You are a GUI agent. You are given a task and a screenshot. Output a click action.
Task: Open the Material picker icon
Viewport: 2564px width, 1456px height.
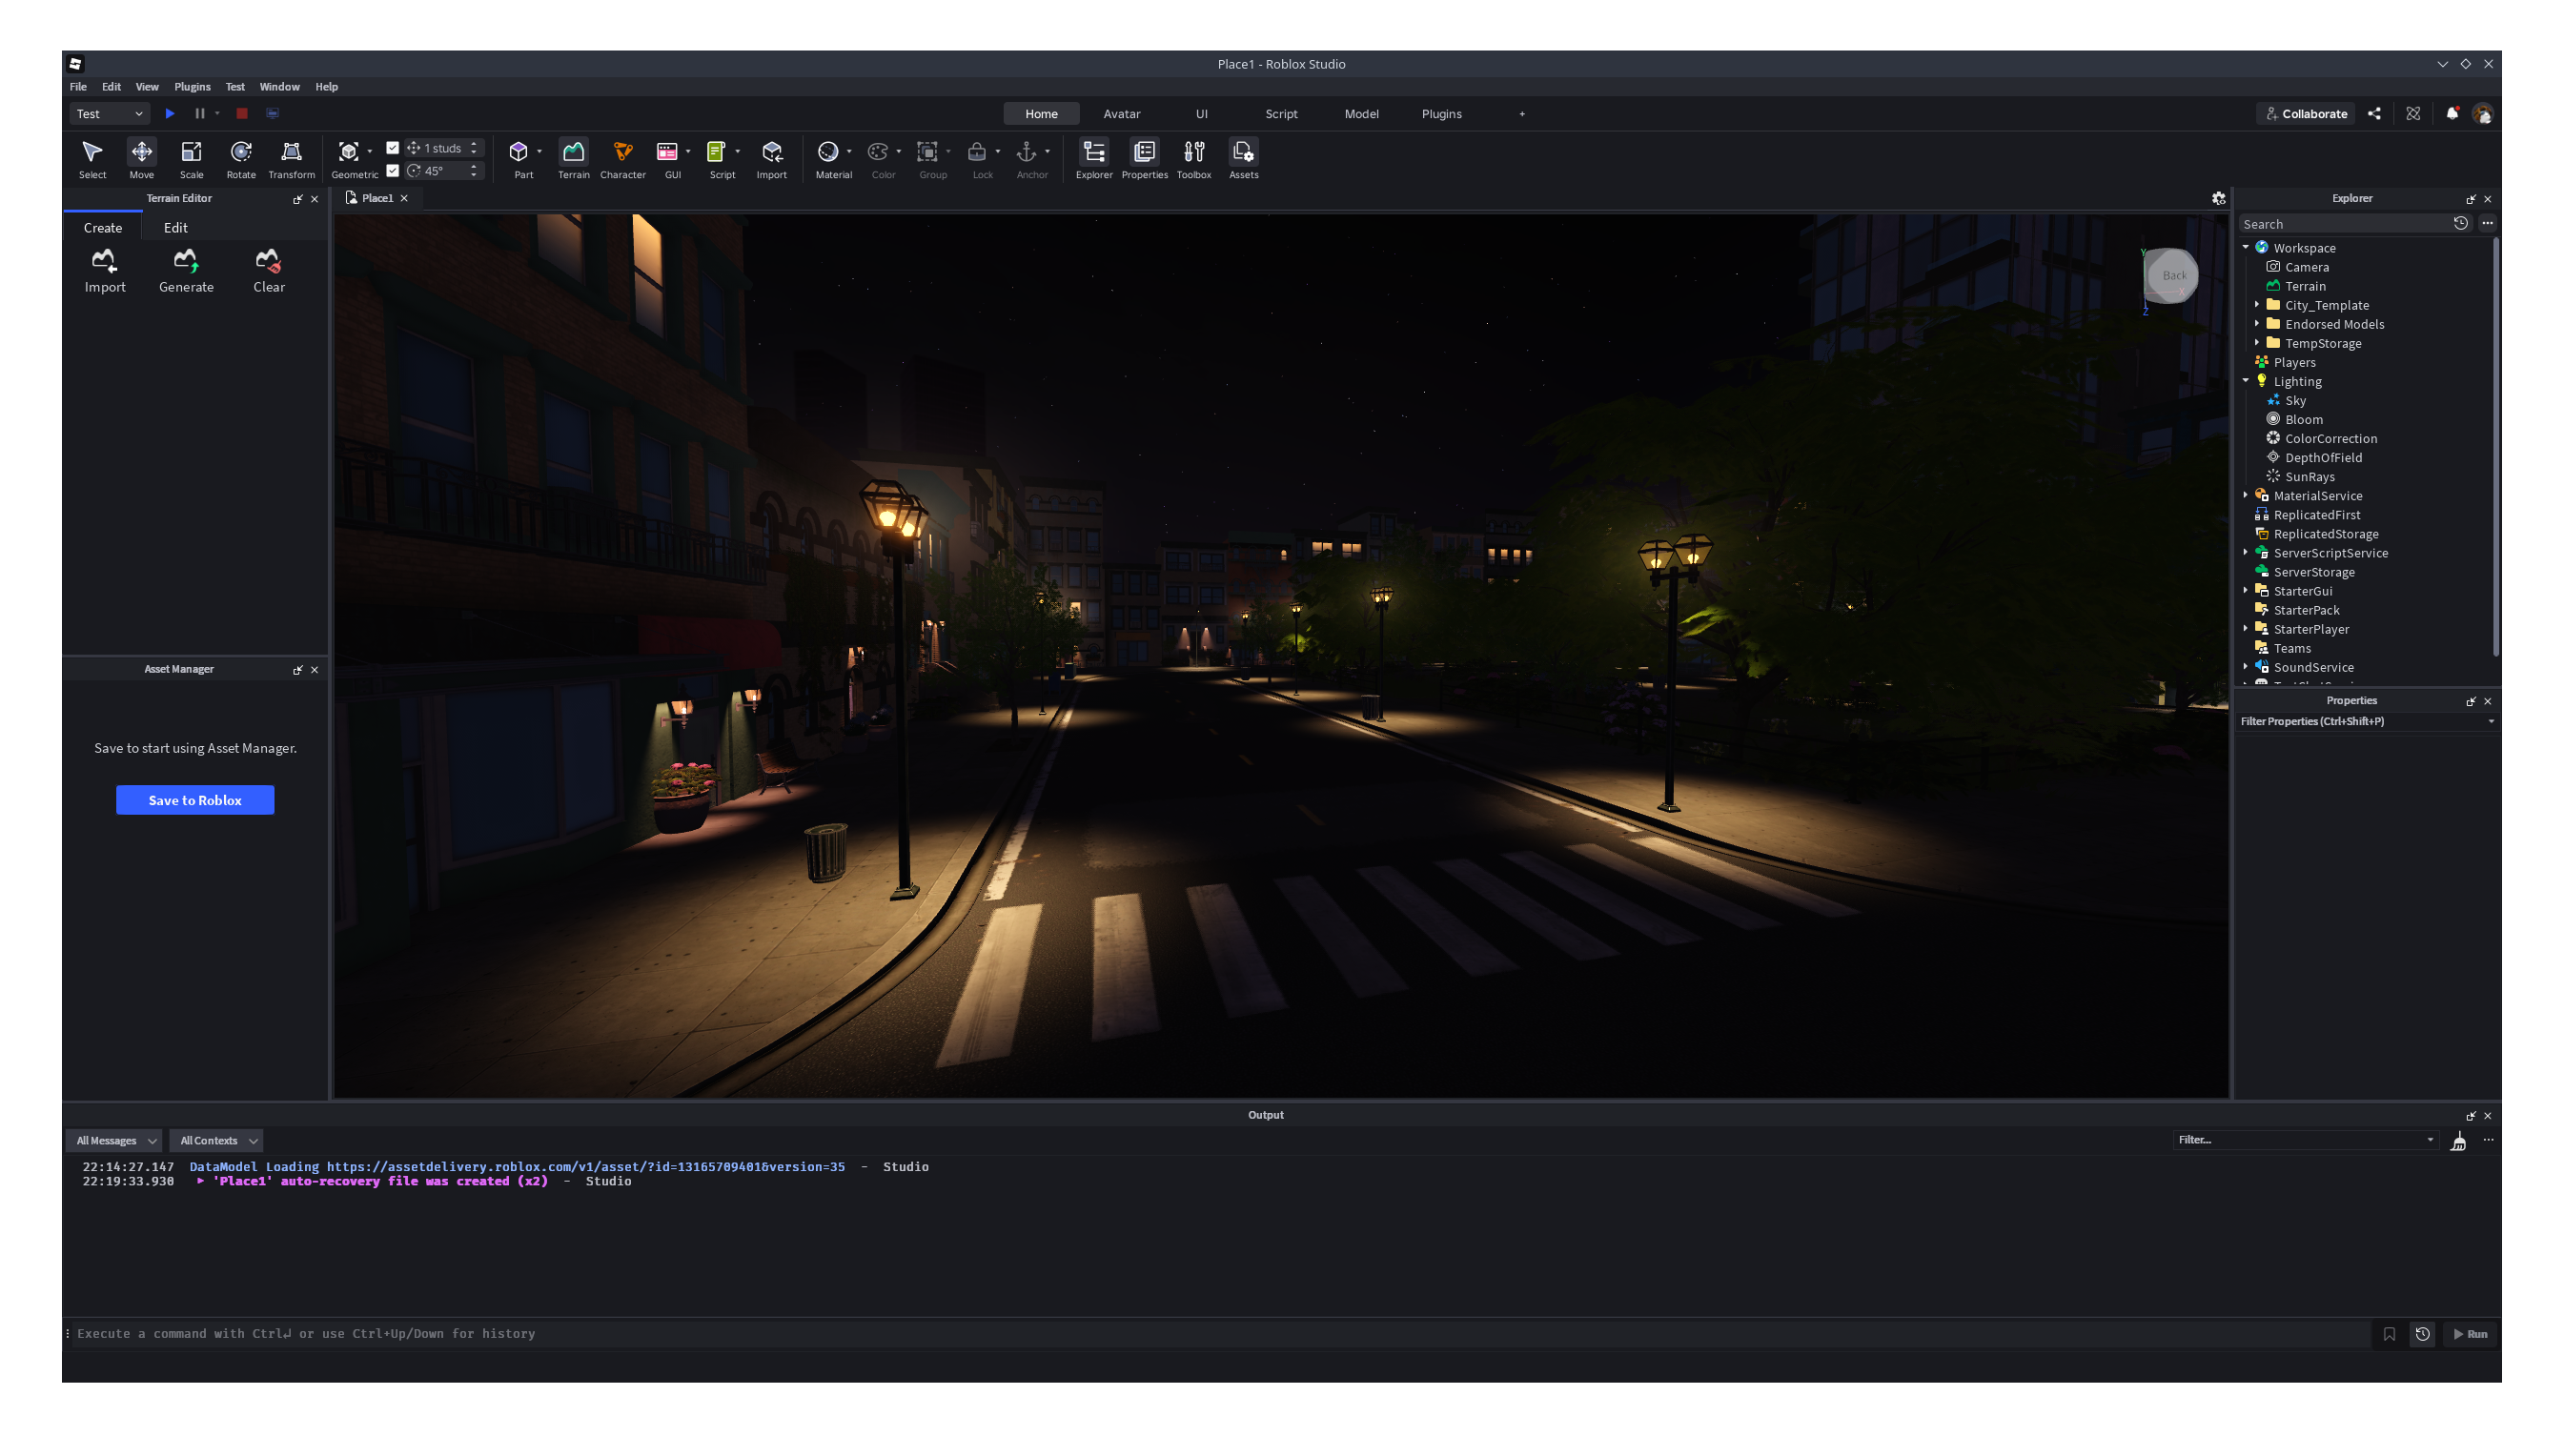828,152
